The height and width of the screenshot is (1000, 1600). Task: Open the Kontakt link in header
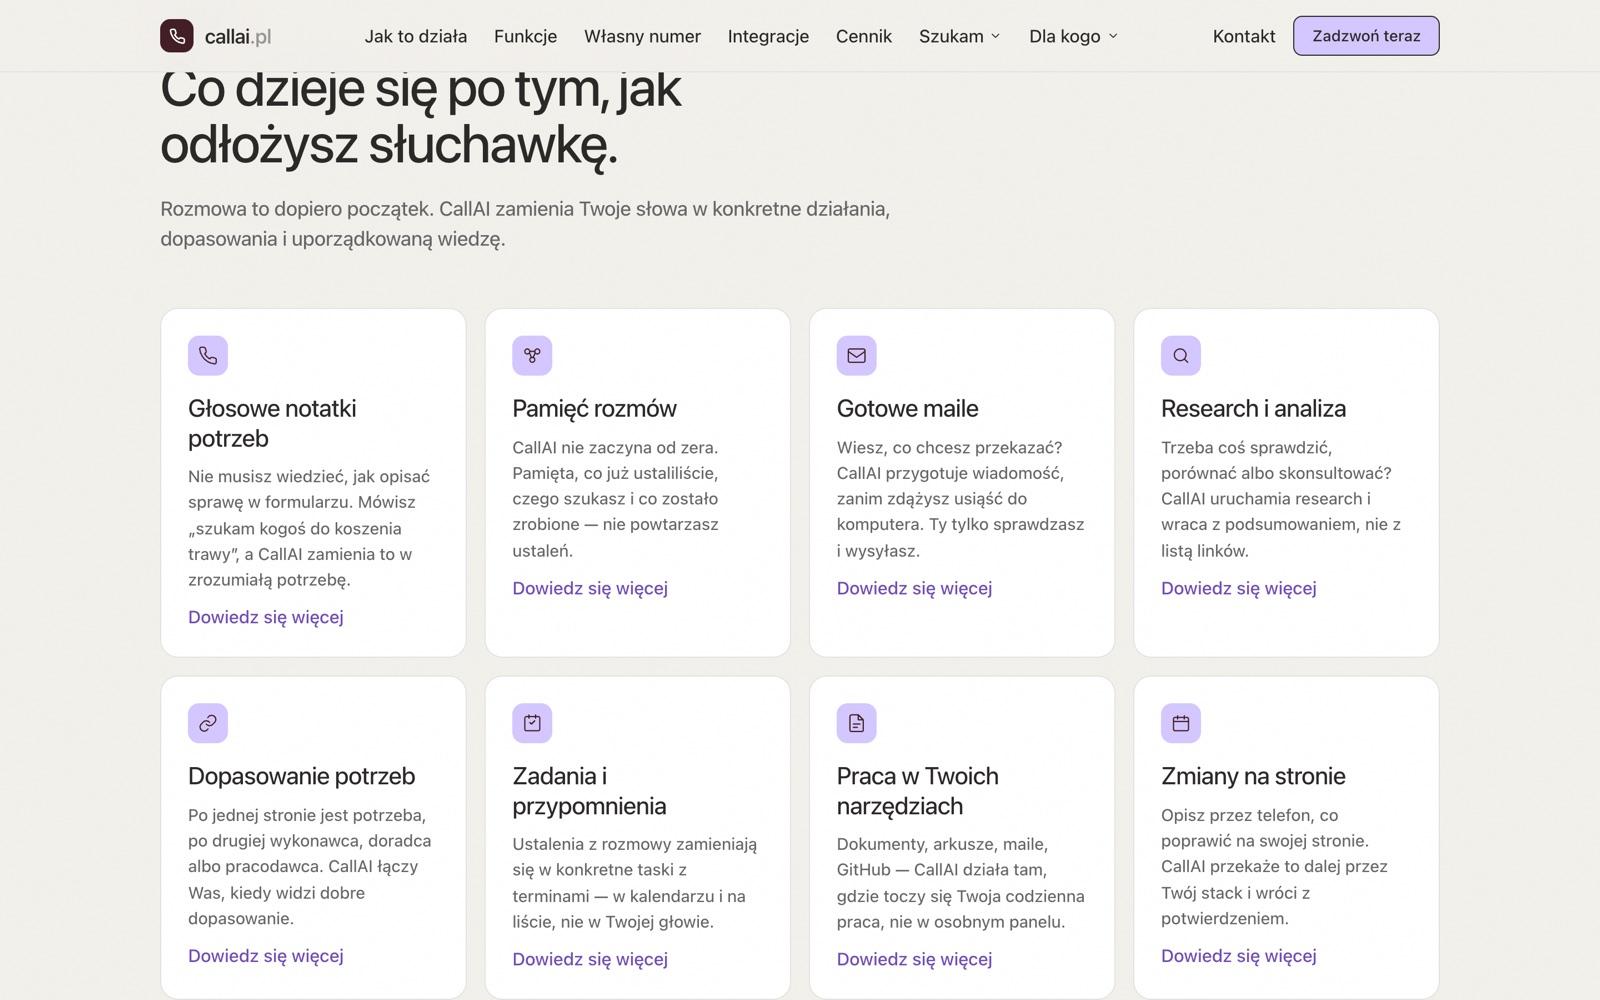(1244, 36)
